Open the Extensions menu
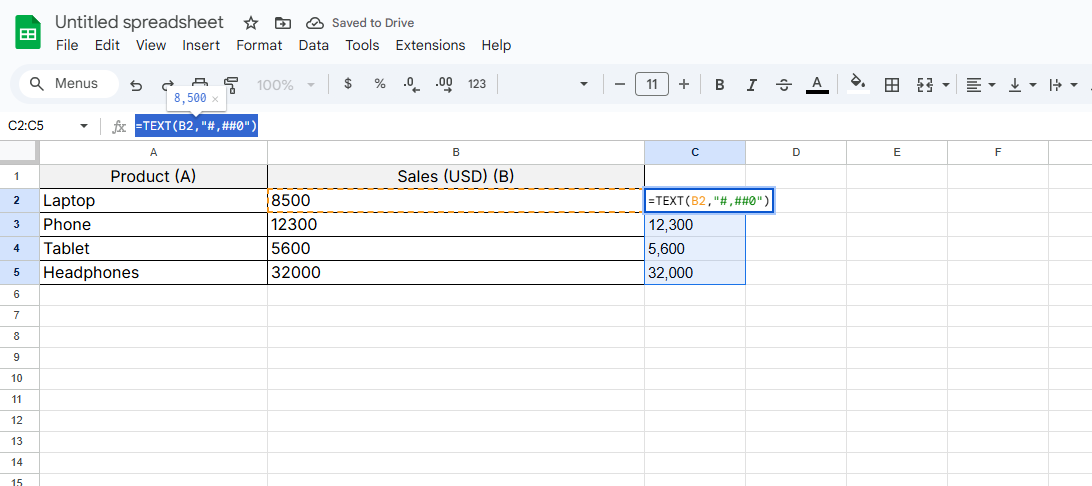 tap(430, 45)
